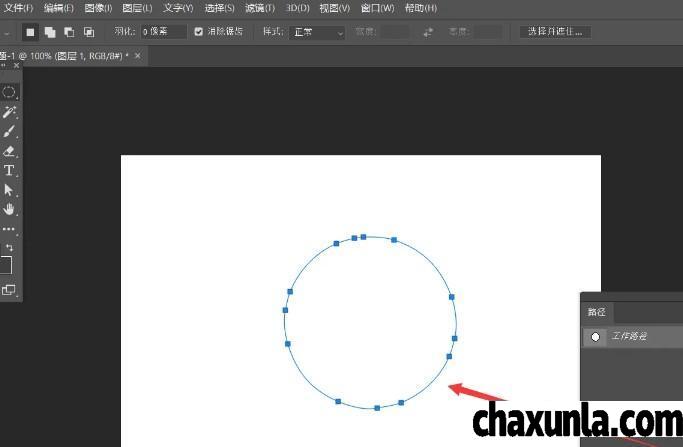The height and width of the screenshot is (447, 683).
Task: Open the Edit Toolbar three-dots icon
Action: click(9, 229)
